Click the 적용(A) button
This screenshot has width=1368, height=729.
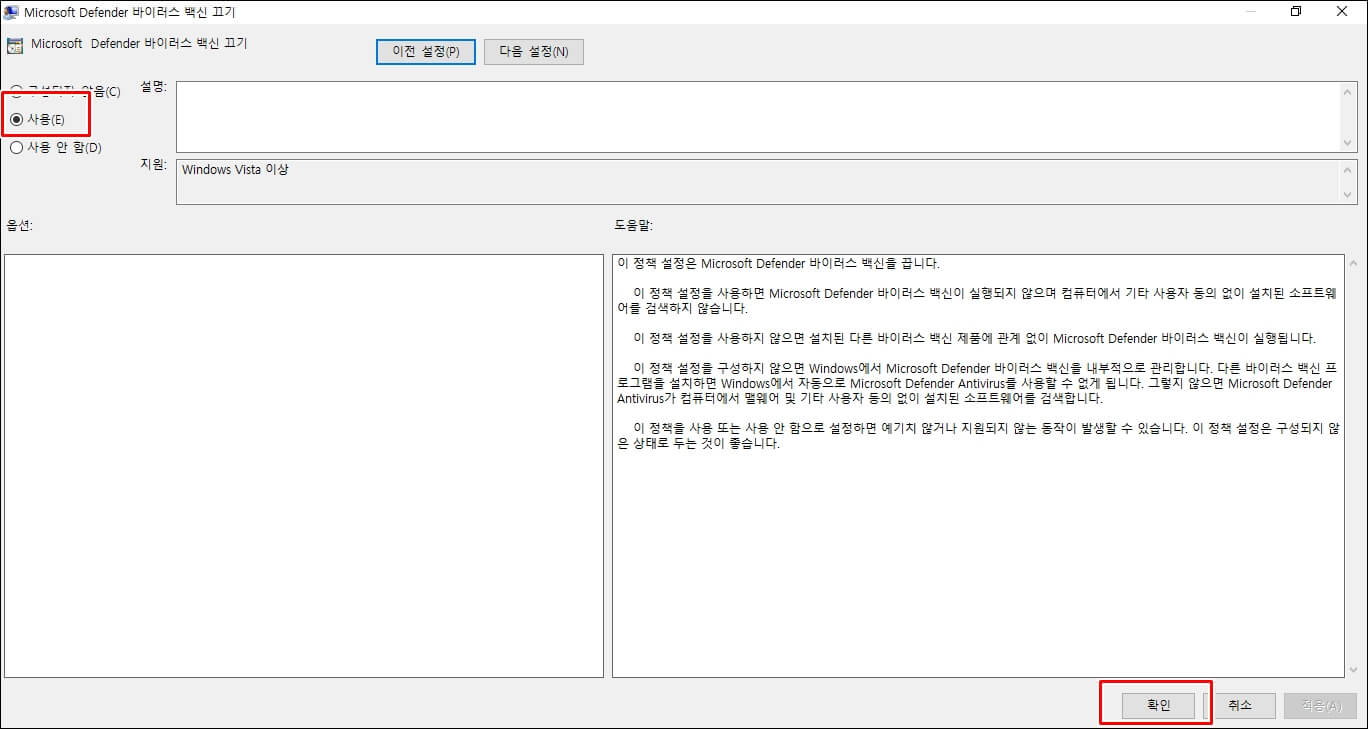[x=1321, y=705]
